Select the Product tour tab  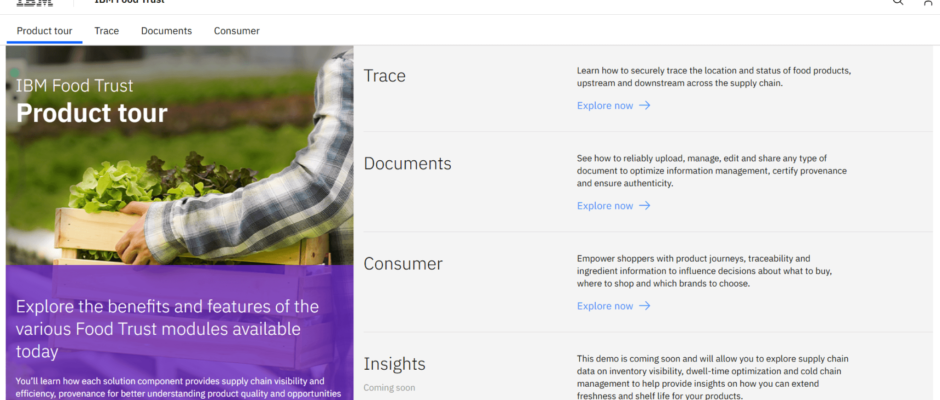tap(44, 31)
